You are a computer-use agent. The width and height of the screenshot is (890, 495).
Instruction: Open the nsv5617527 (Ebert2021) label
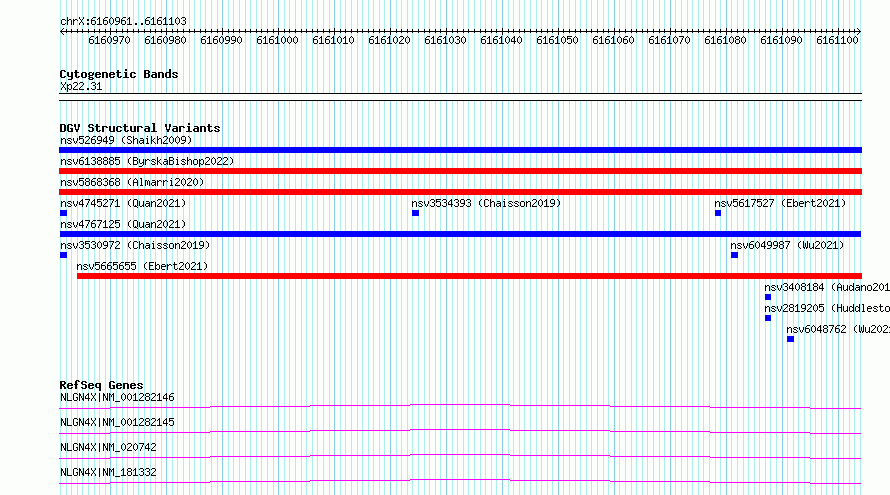[780, 203]
